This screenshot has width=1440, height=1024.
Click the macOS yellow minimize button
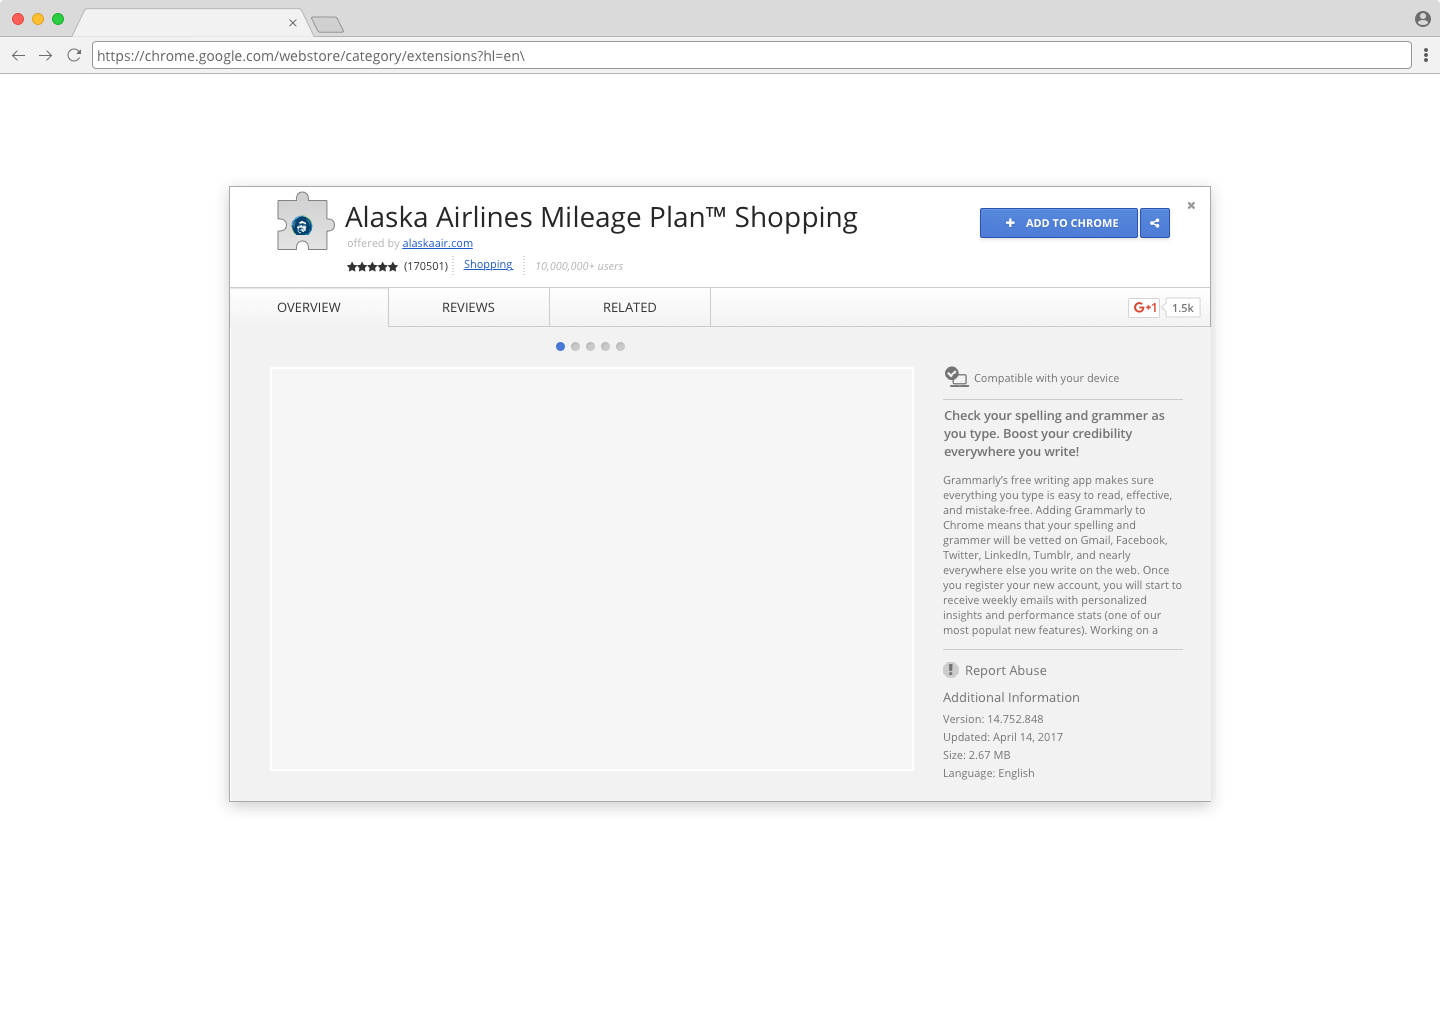click(x=38, y=19)
